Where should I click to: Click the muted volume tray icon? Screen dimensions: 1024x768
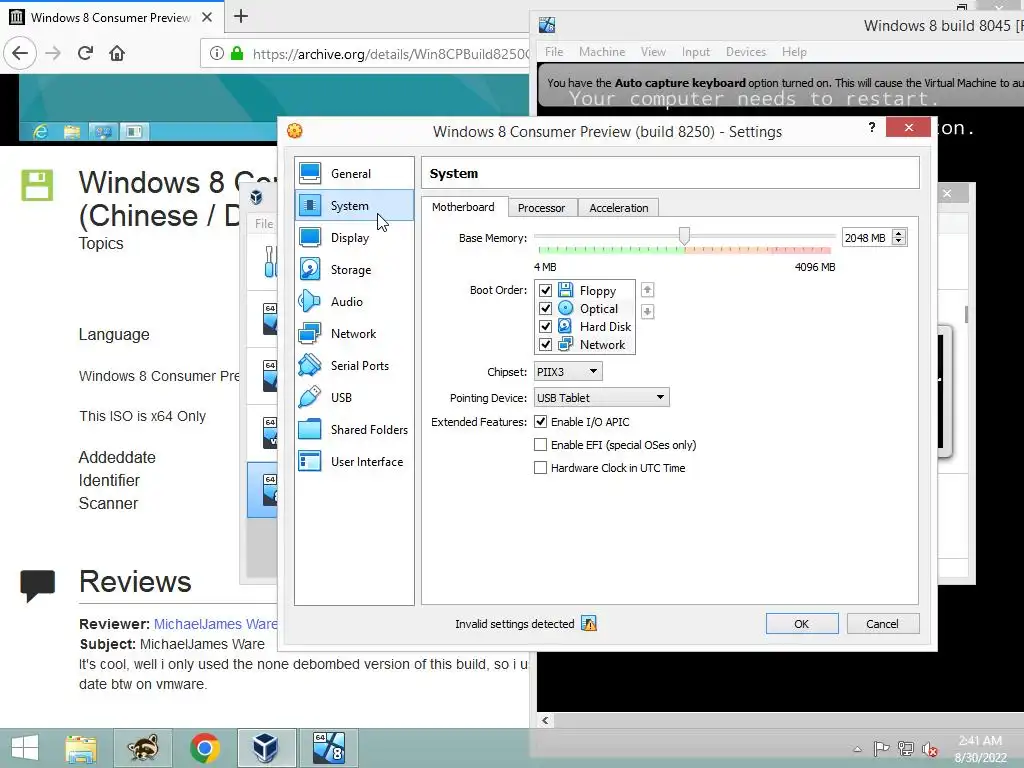point(929,749)
